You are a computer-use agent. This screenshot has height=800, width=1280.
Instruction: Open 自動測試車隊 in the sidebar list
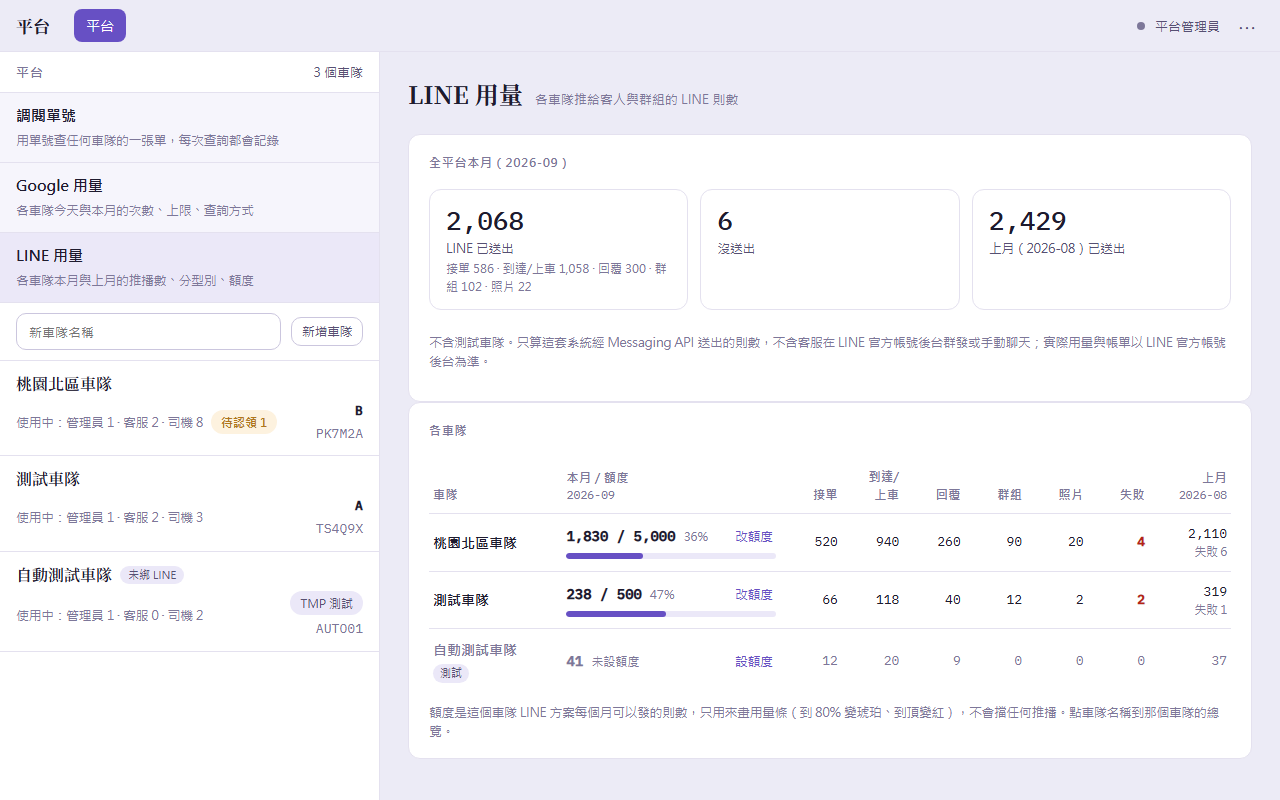click(190, 601)
